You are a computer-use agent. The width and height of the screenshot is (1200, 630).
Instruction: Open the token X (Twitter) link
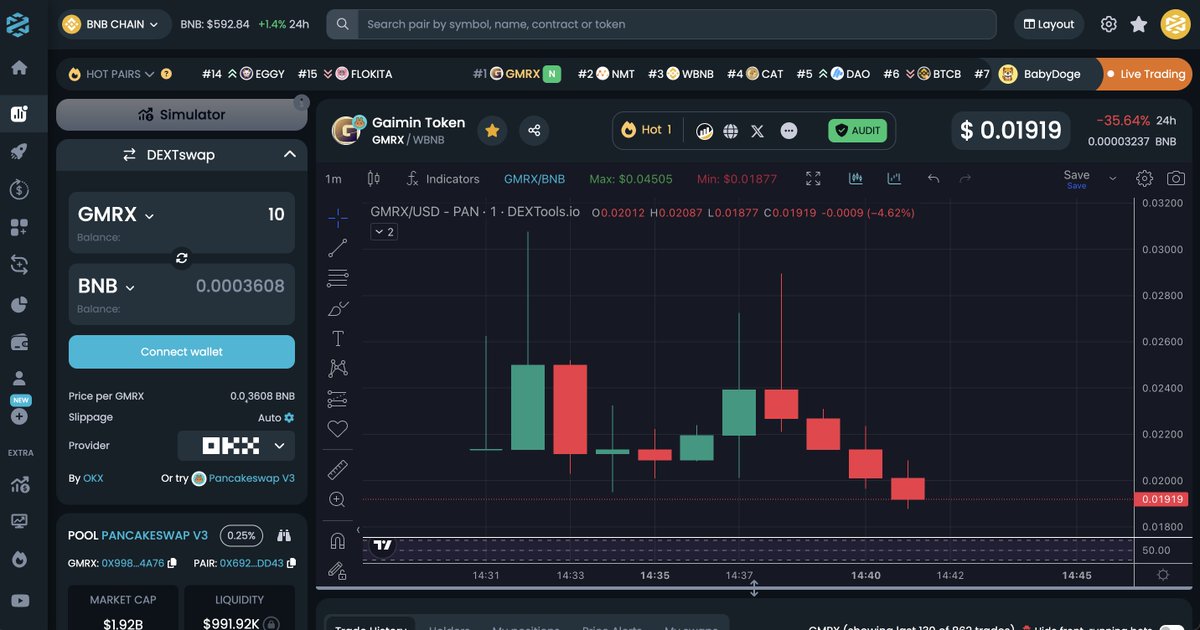[757, 131]
